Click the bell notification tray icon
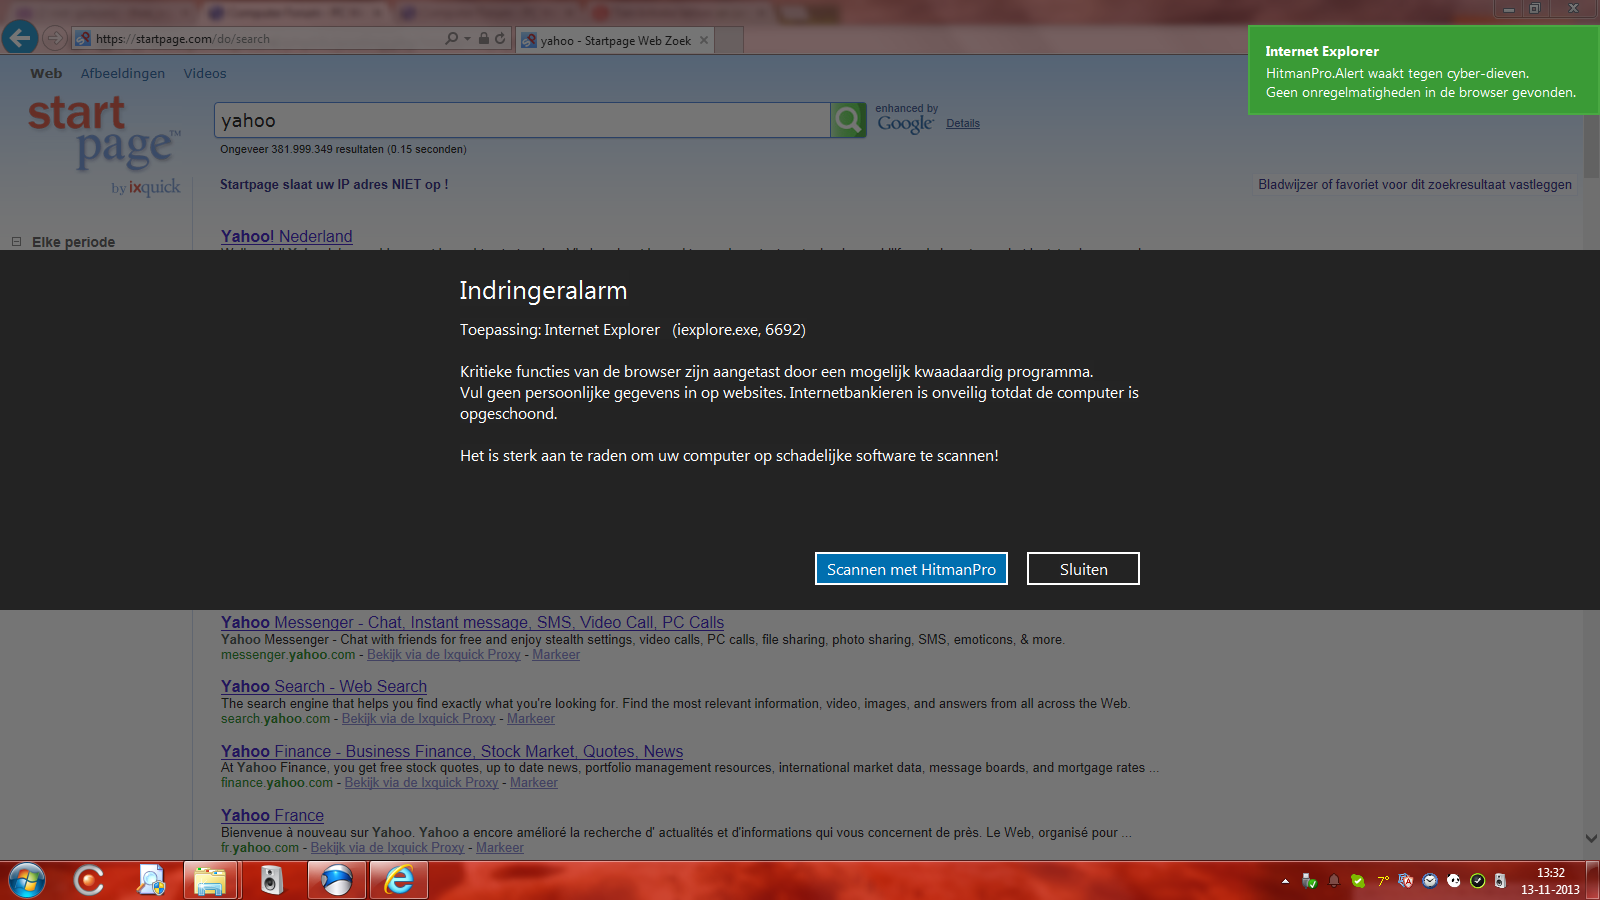 pos(1333,881)
